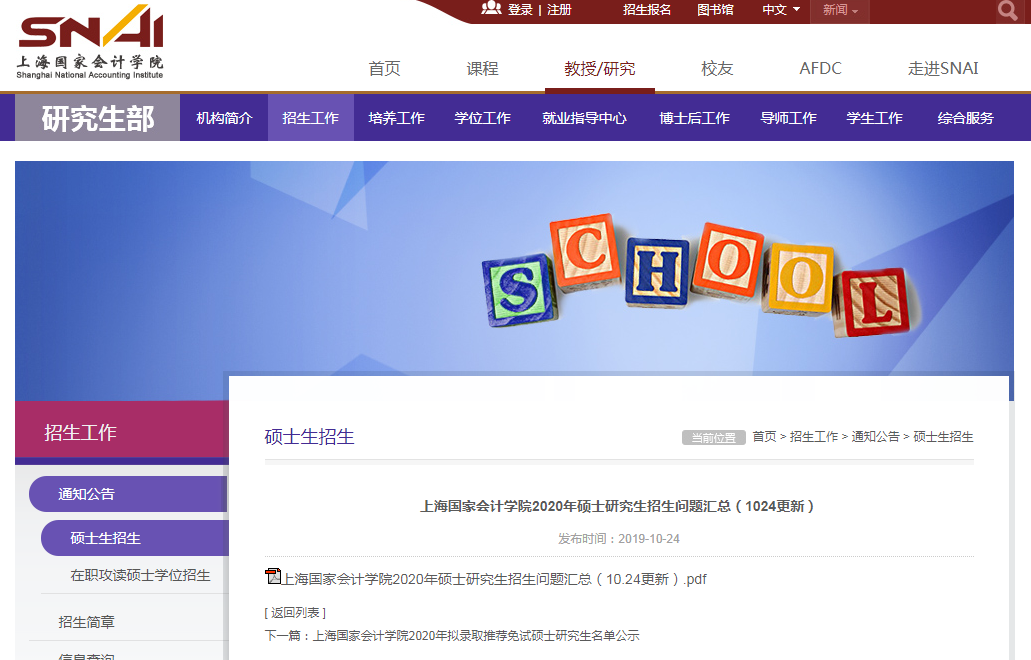
Task: Click the search magnifier icon
Action: (1006, 11)
